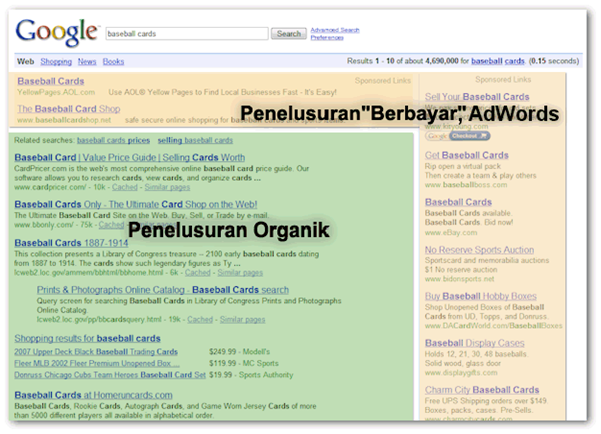Open Sell Your Baseball Cards ad
This screenshot has width=601, height=434.
point(477,97)
